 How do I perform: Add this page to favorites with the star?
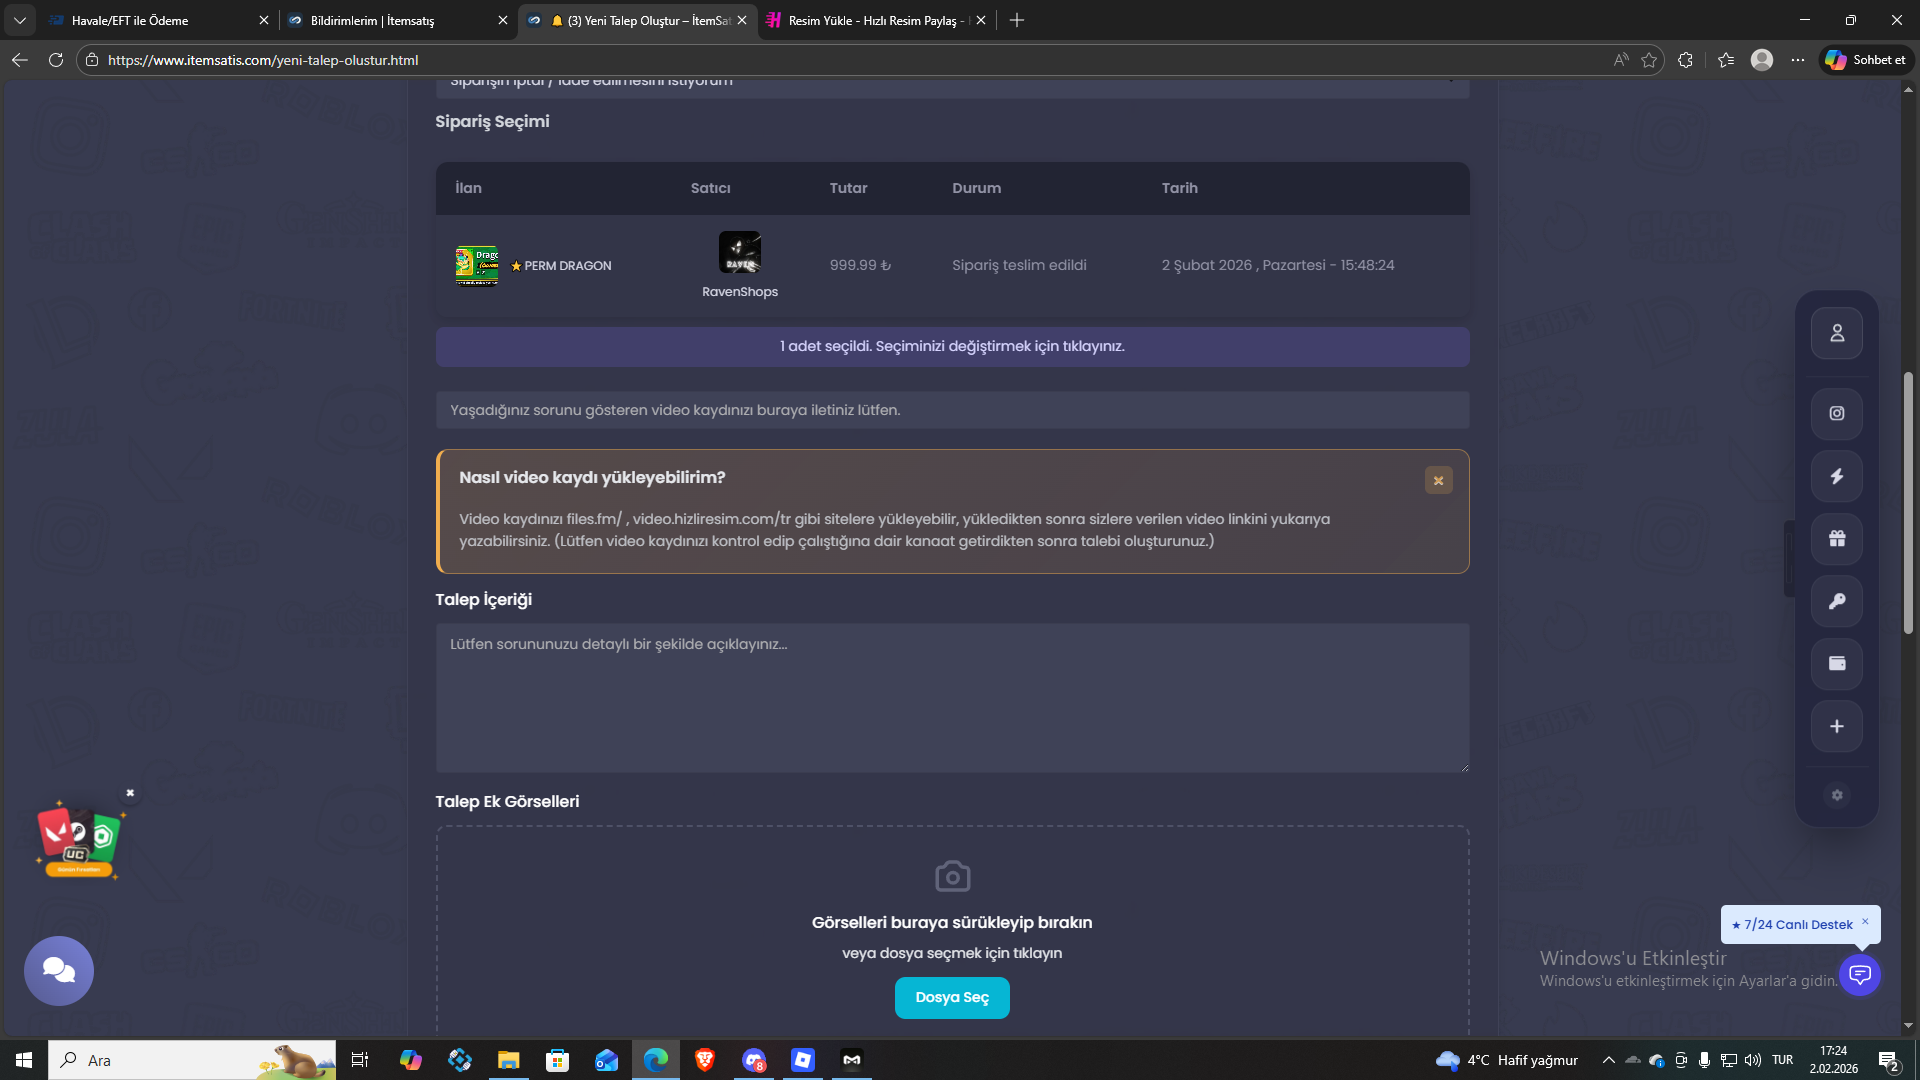1649,60
